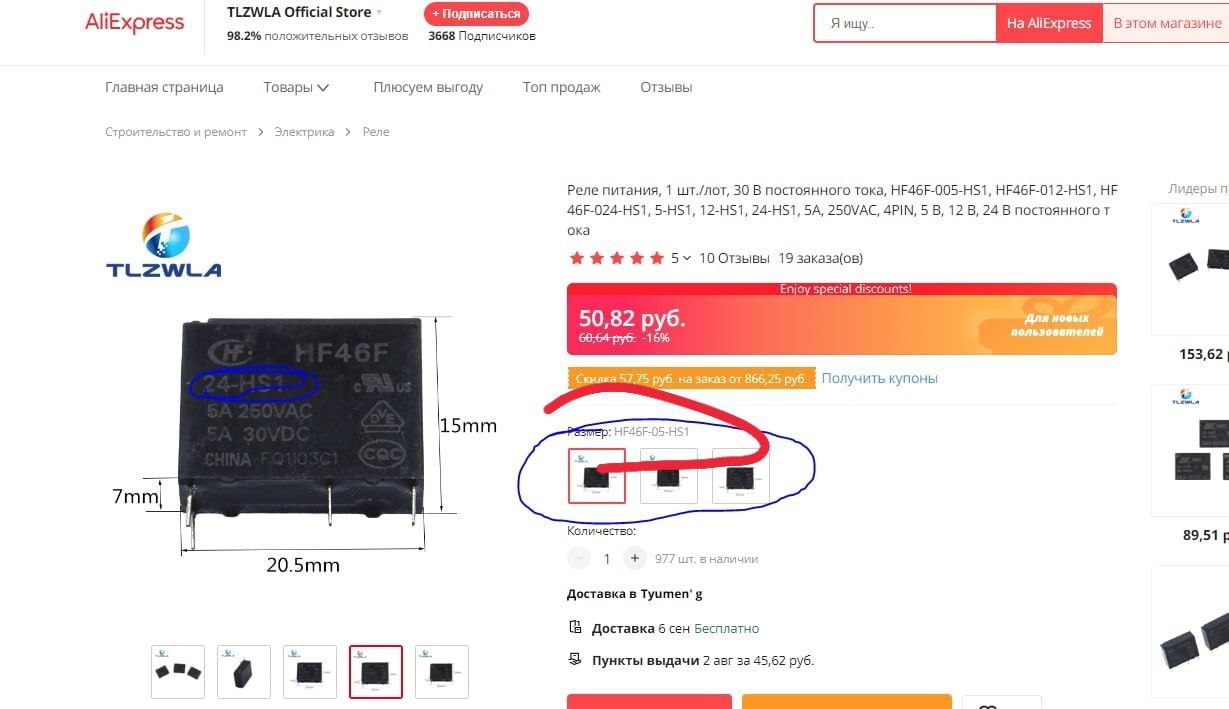Expand the Товары dropdown menu
1229x709 pixels.
[x=296, y=87]
